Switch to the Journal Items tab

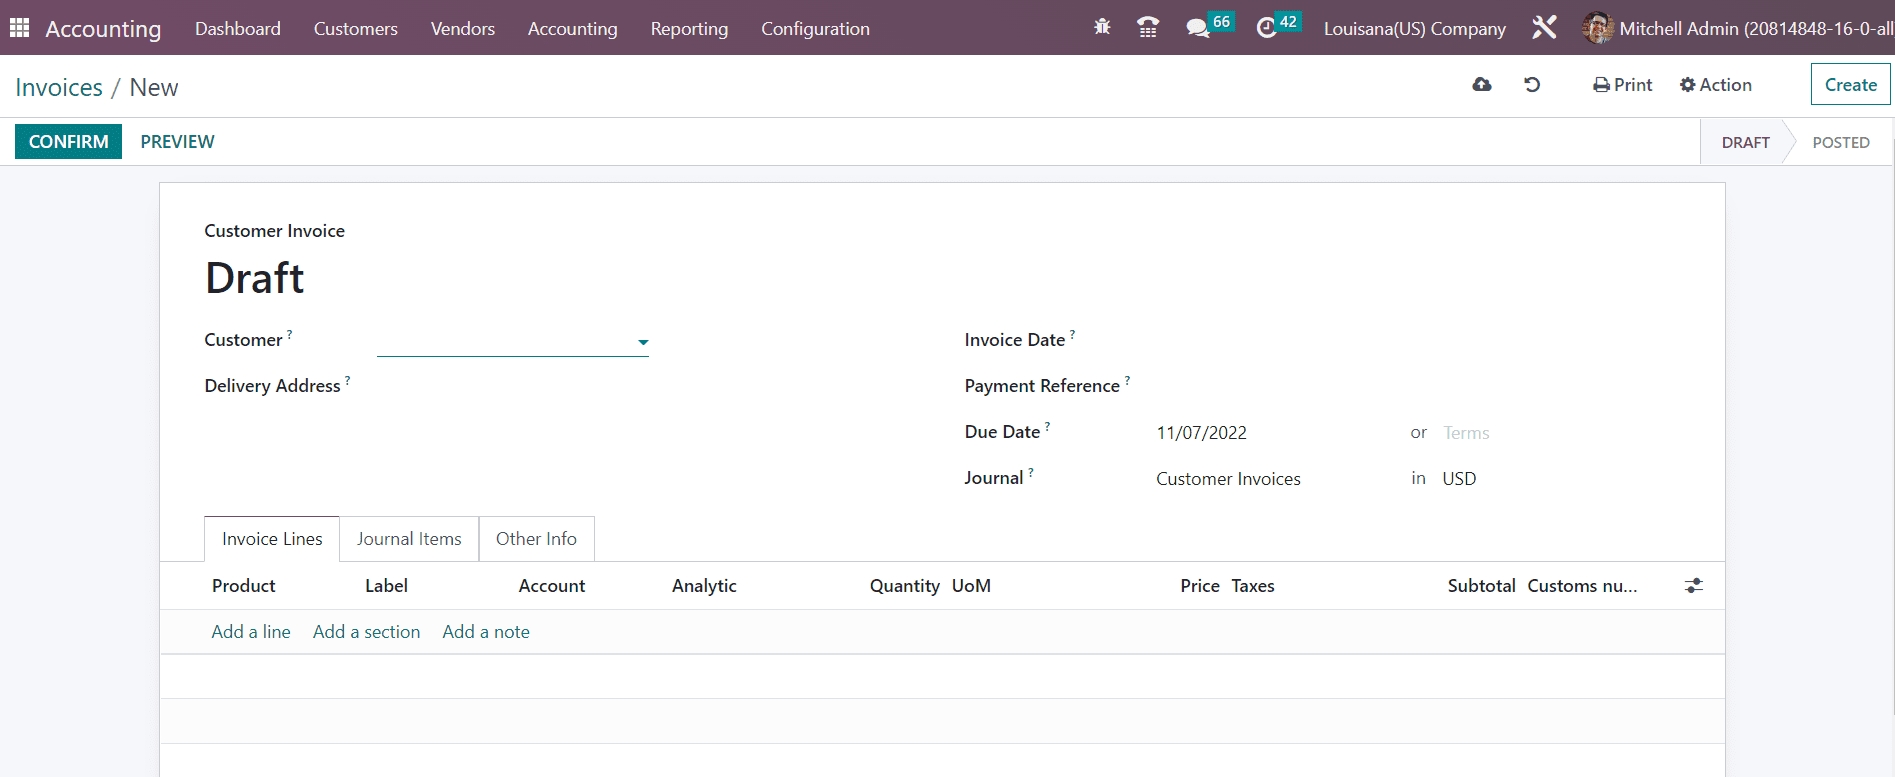409,539
